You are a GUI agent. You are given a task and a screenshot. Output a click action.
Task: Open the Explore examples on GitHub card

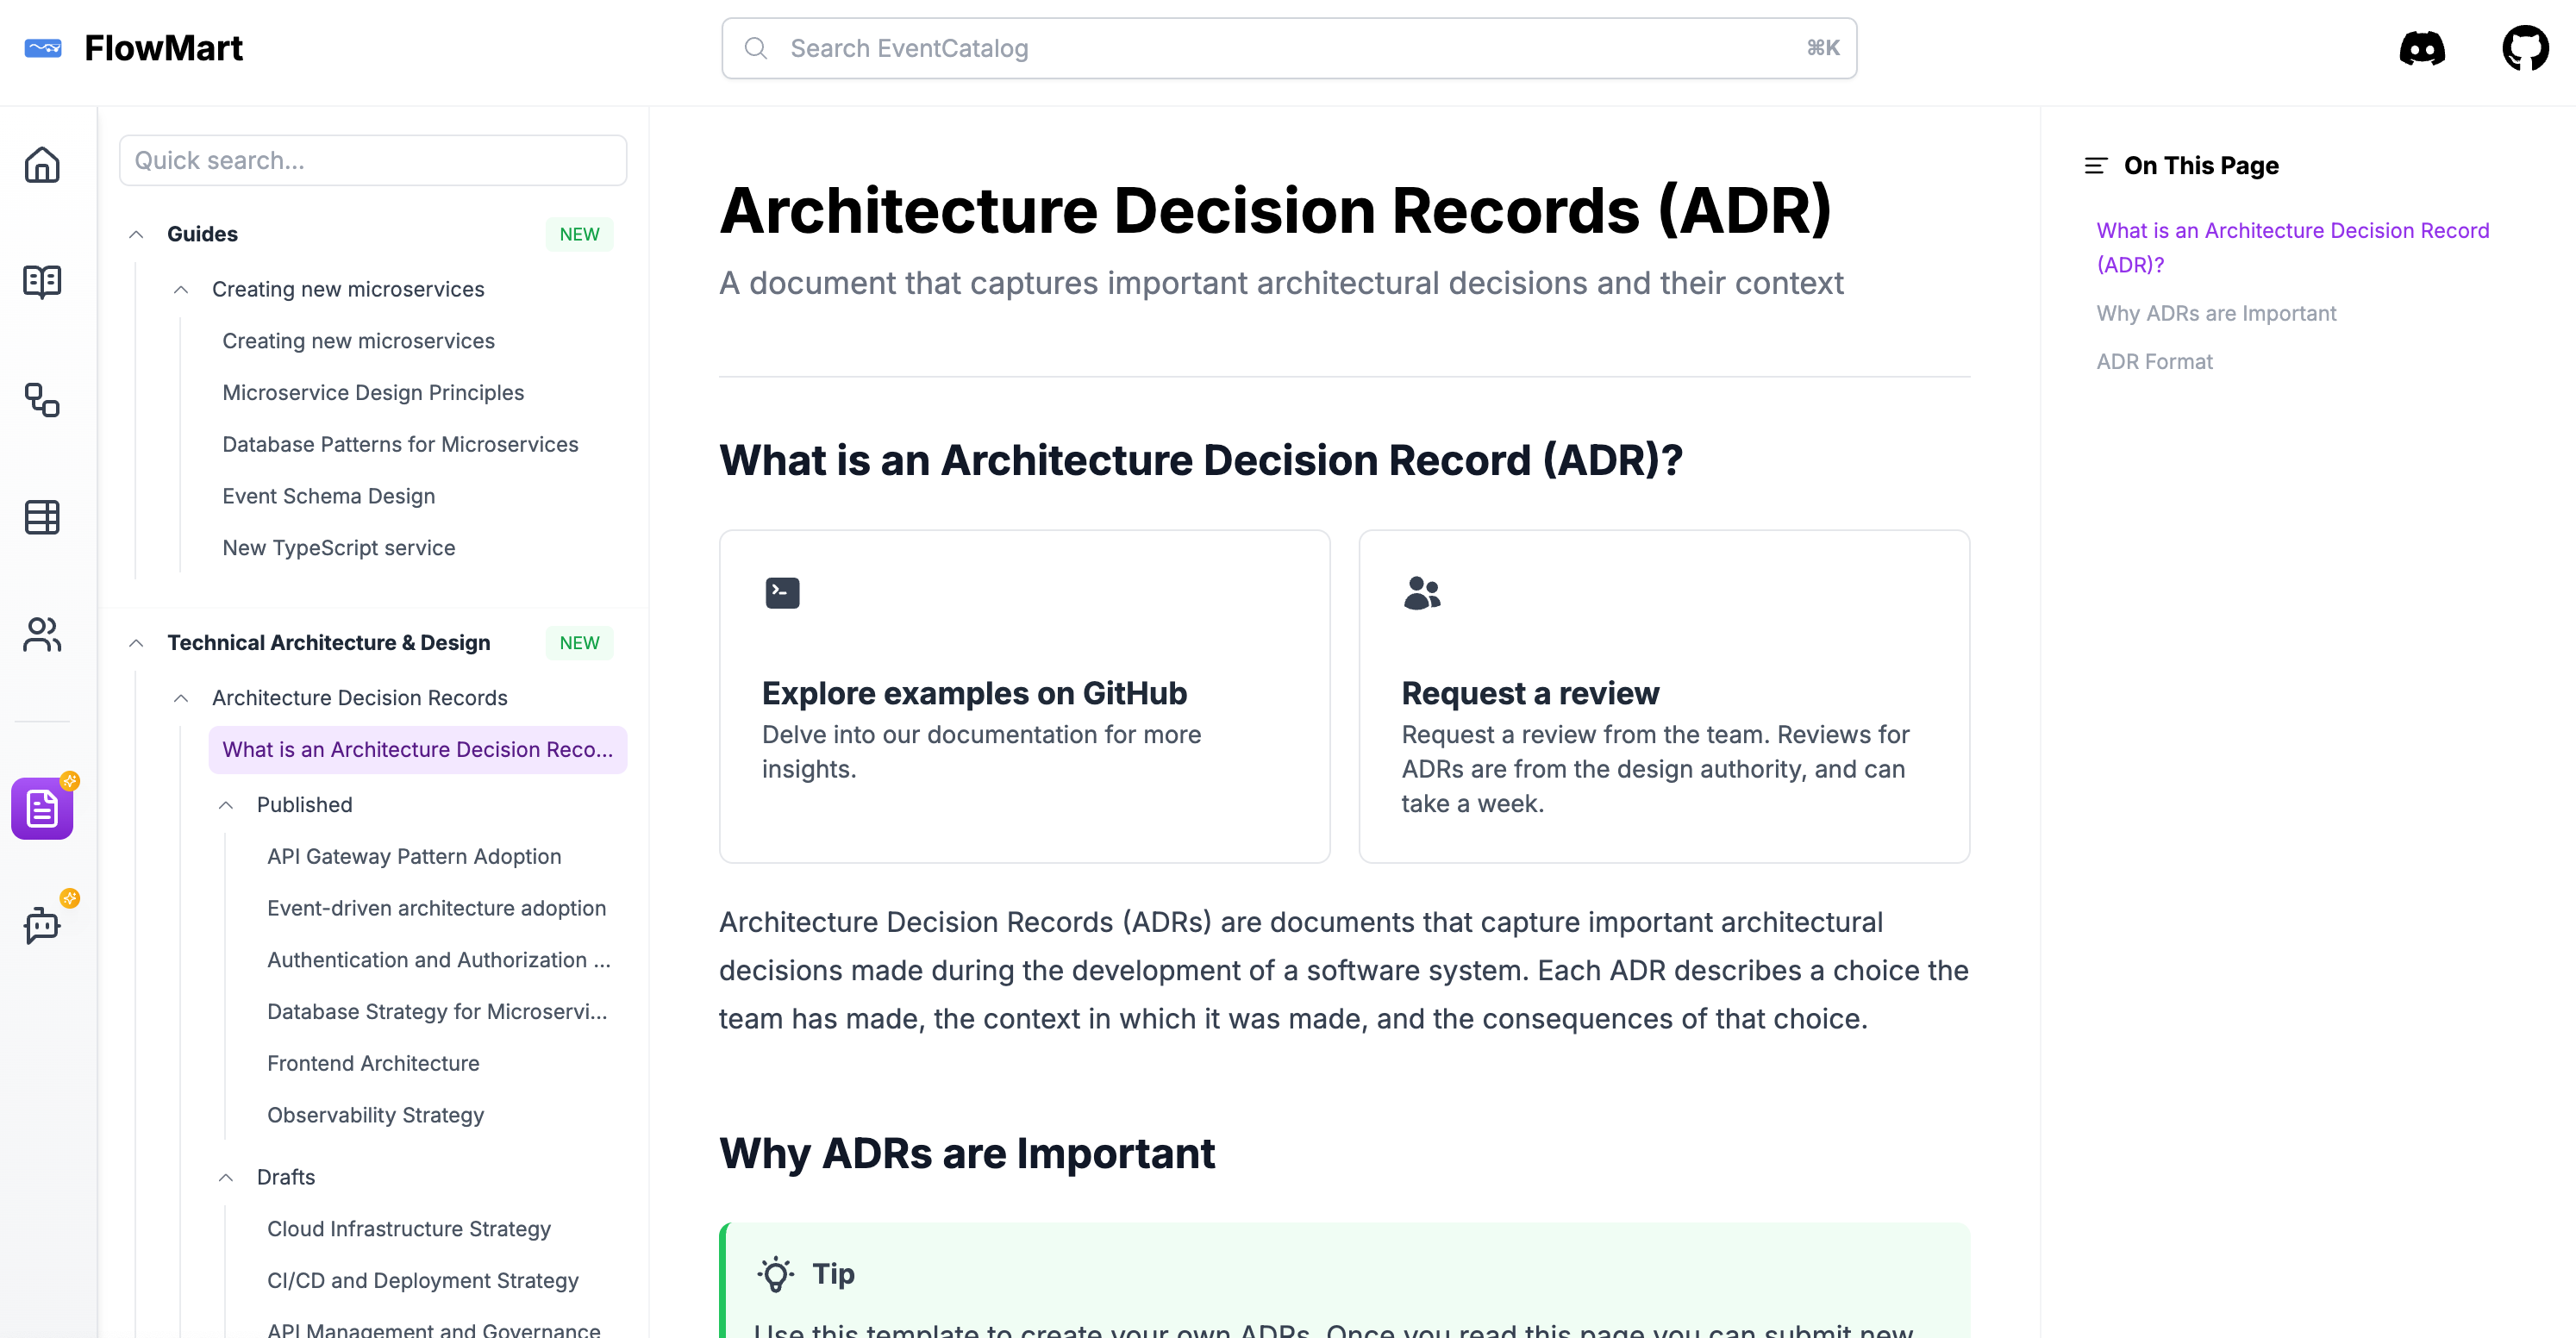pyautogui.click(x=1024, y=697)
